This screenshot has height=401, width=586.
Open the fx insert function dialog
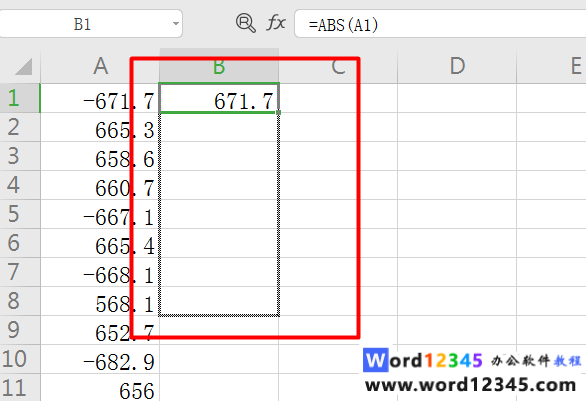click(x=276, y=23)
